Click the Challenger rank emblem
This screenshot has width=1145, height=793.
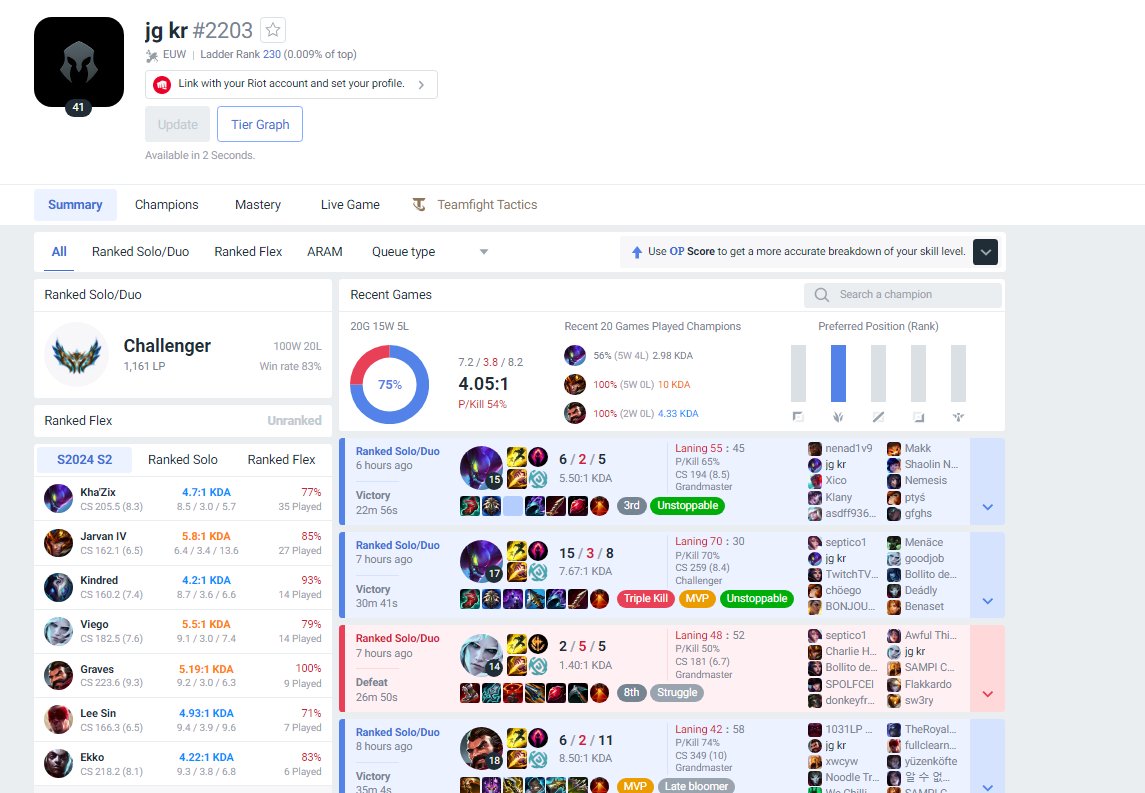pyautogui.click(x=77, y=355)
